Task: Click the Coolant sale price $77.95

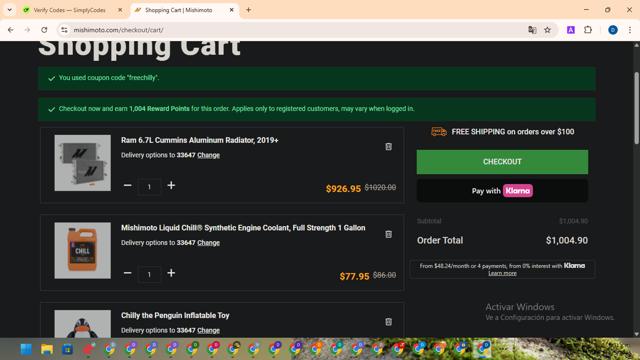Action: click(354, 276)
